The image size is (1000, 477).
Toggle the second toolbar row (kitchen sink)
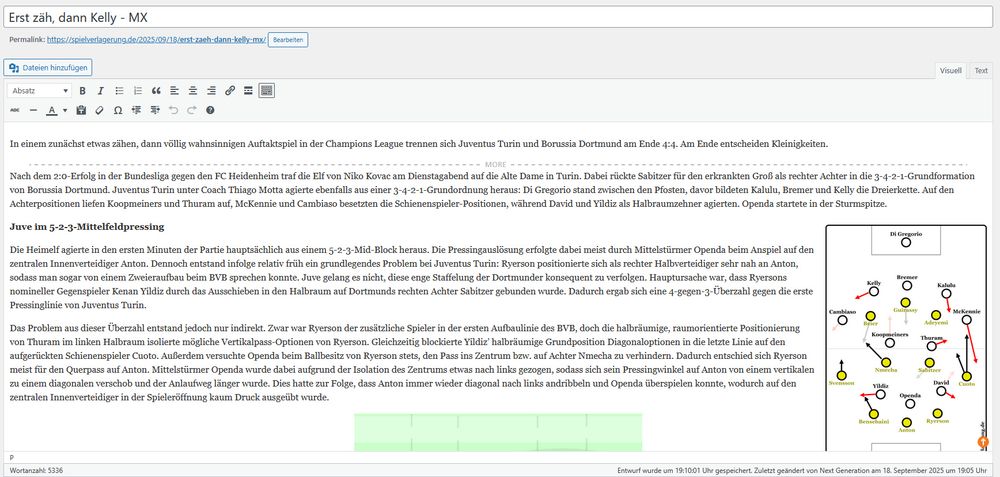point(267,91)
